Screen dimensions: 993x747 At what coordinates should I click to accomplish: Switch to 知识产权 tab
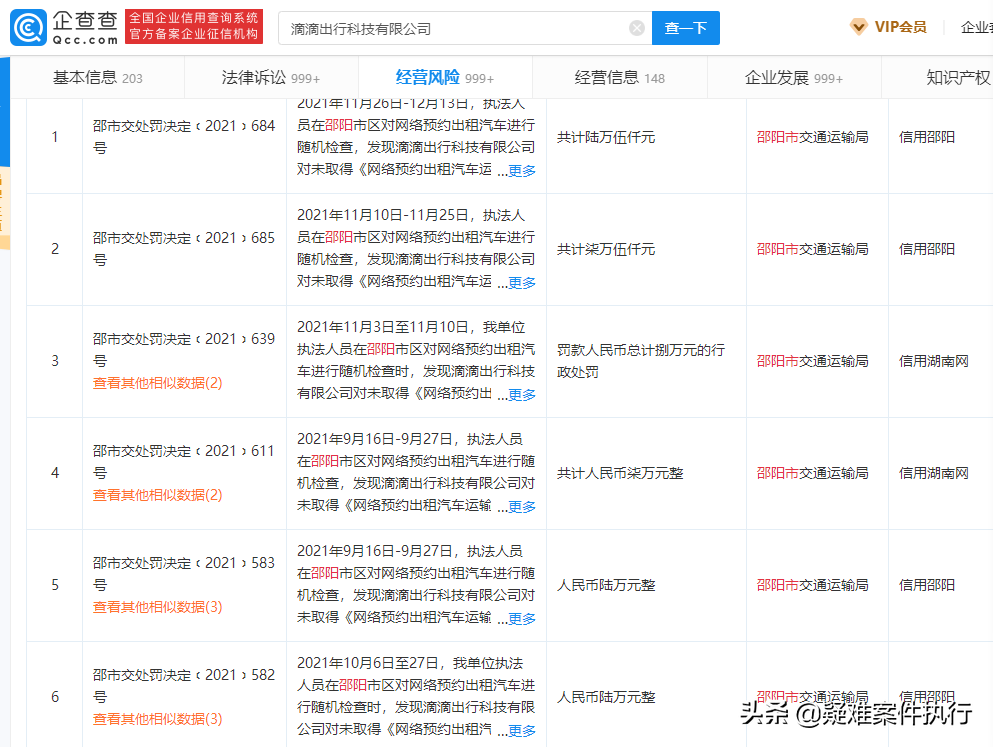pyautogui.click(x=958, y=78)
